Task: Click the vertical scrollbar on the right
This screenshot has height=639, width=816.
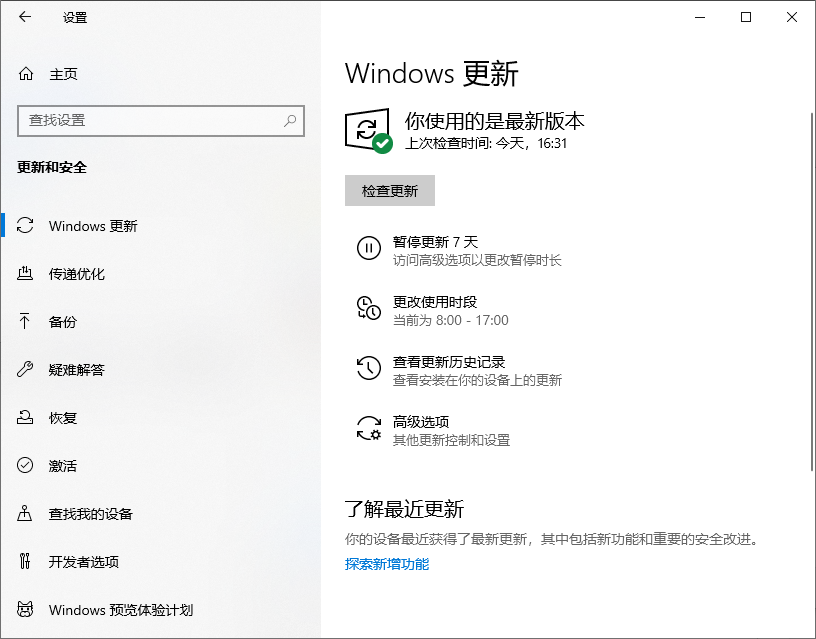Action: [812, 291]
